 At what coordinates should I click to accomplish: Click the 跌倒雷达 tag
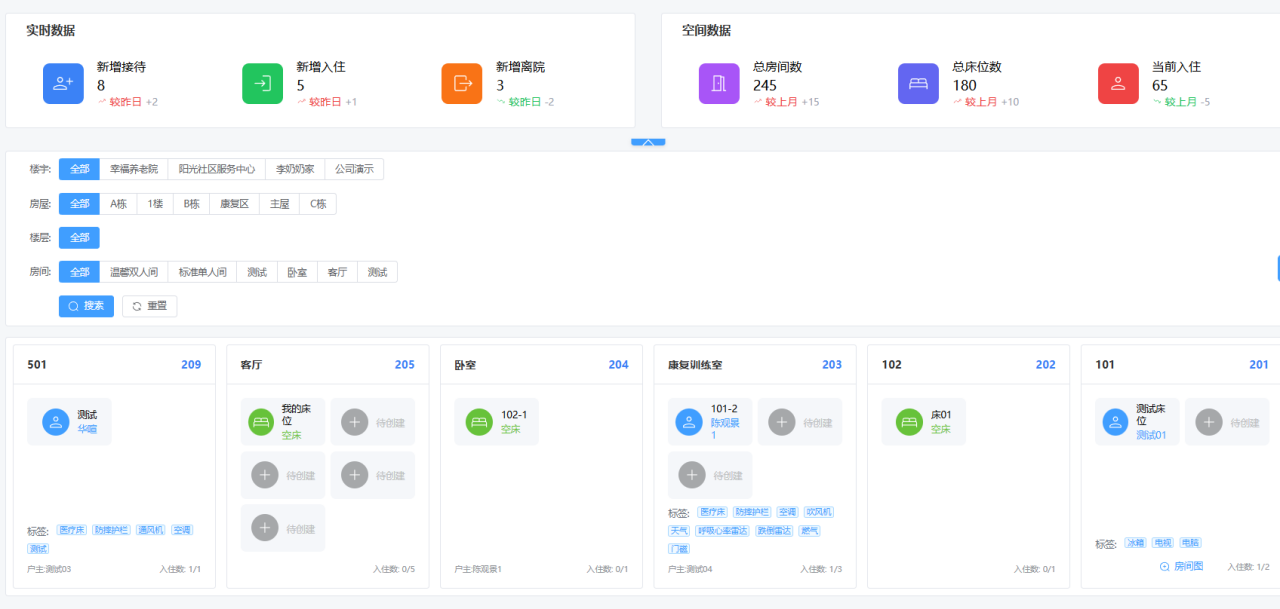[774, 531]
